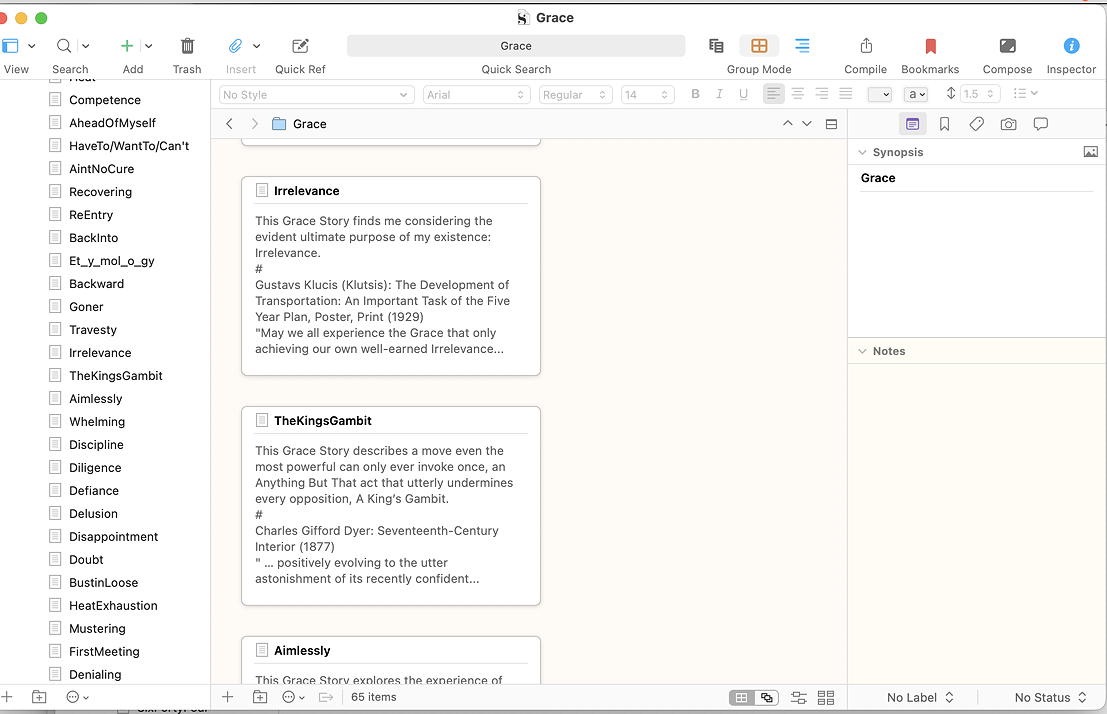Add new item in binder footer
1107x714 pixels.
click(x=7, y=697)
